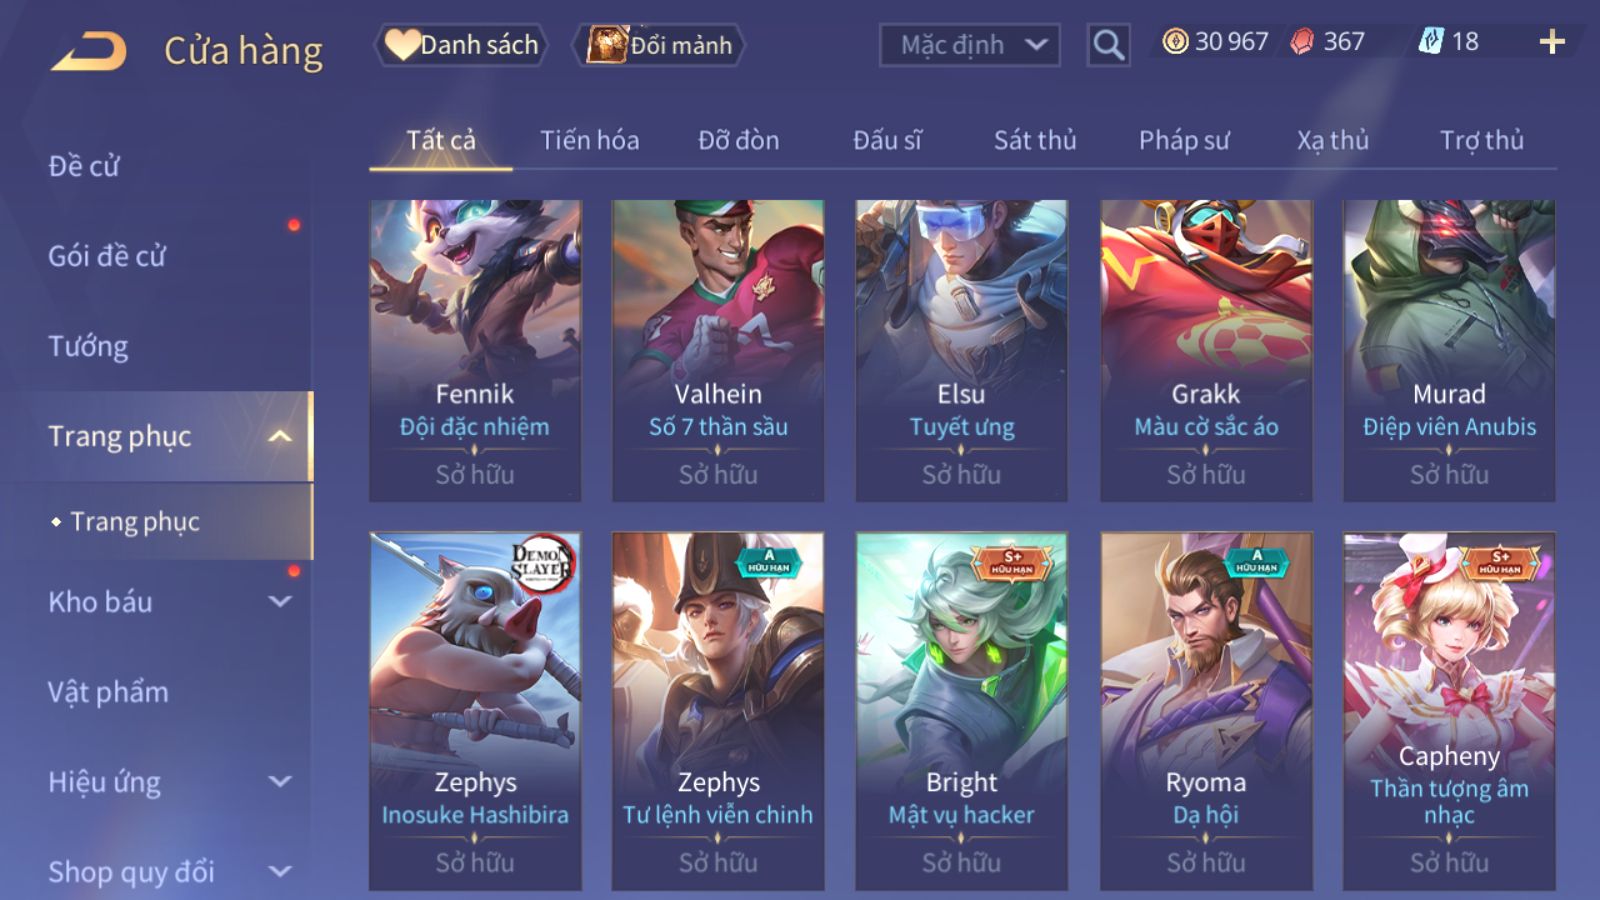The width and height of the screenshot is (1600, 900).
Task: Click the gold coin currency icon
Action: click(x=1175, y=41)
